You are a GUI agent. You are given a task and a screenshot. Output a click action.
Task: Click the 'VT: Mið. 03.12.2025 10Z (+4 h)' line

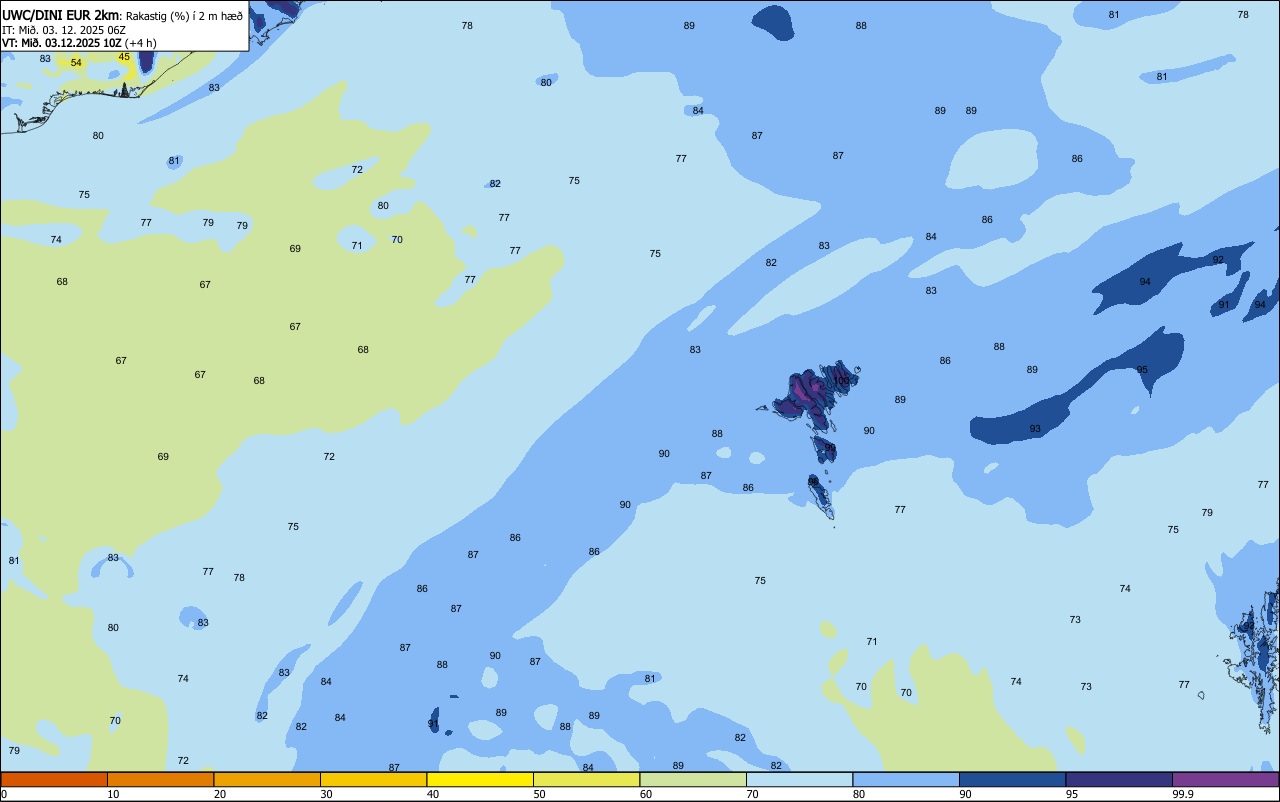(x=79, y=43)
